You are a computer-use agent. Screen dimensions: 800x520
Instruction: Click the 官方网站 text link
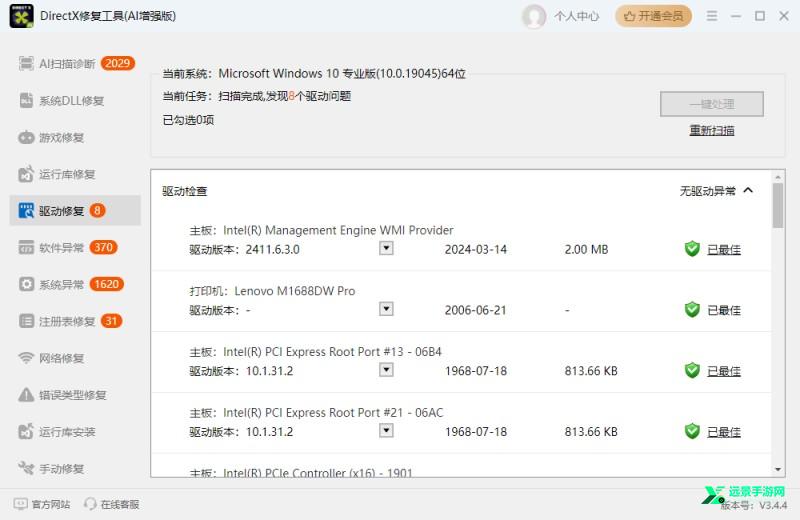tap(51, 504)
